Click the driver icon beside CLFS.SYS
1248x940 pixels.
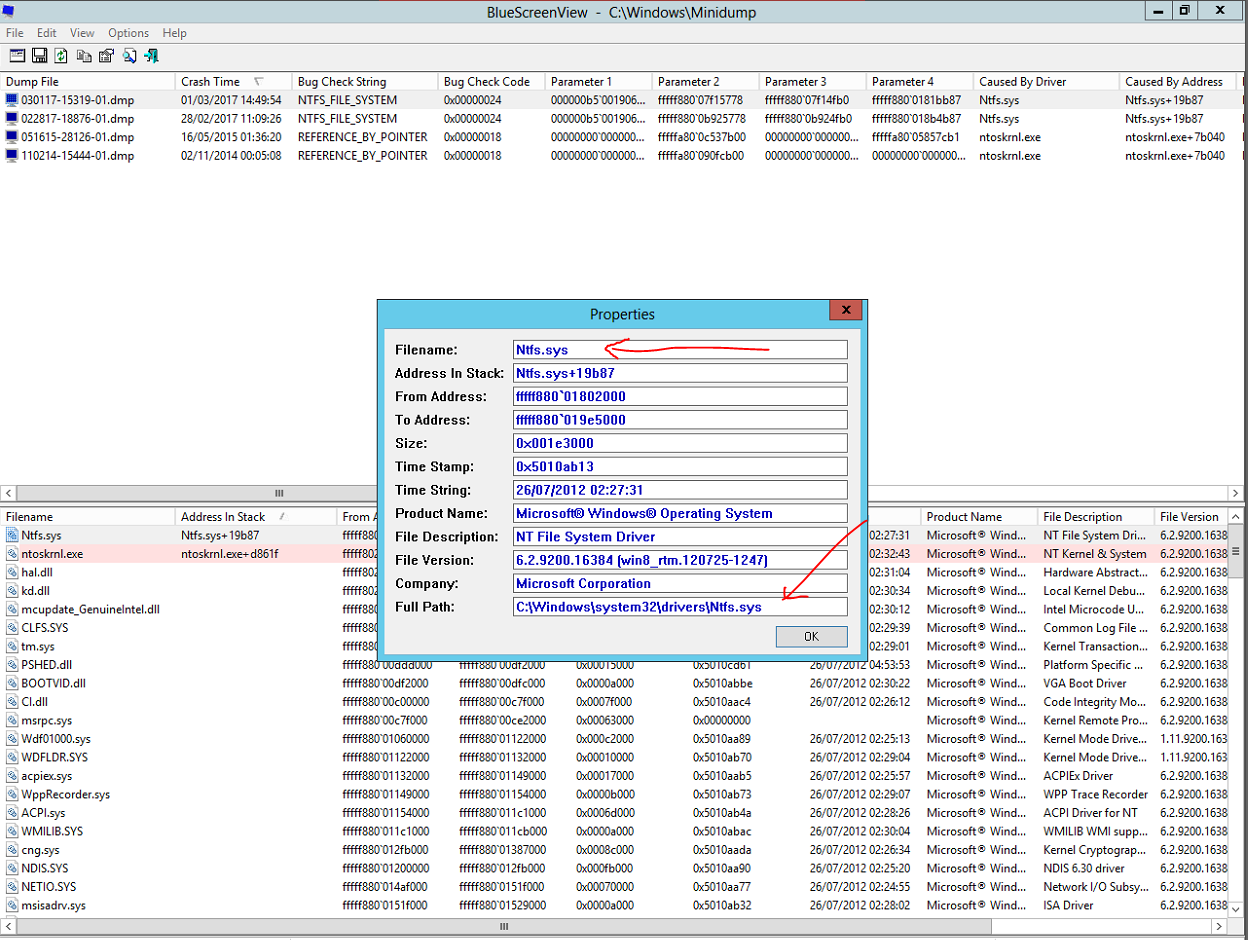pos(12,628)
